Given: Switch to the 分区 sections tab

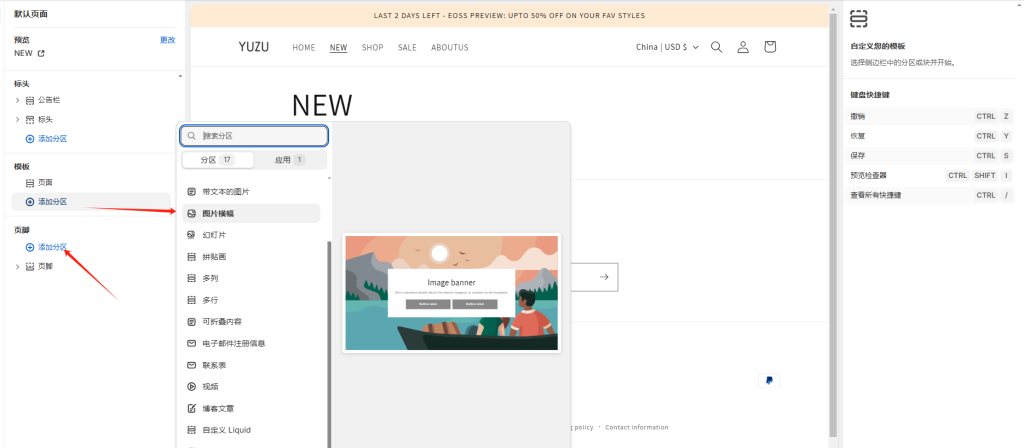Looking at the screenshot, I should point(218,160).
